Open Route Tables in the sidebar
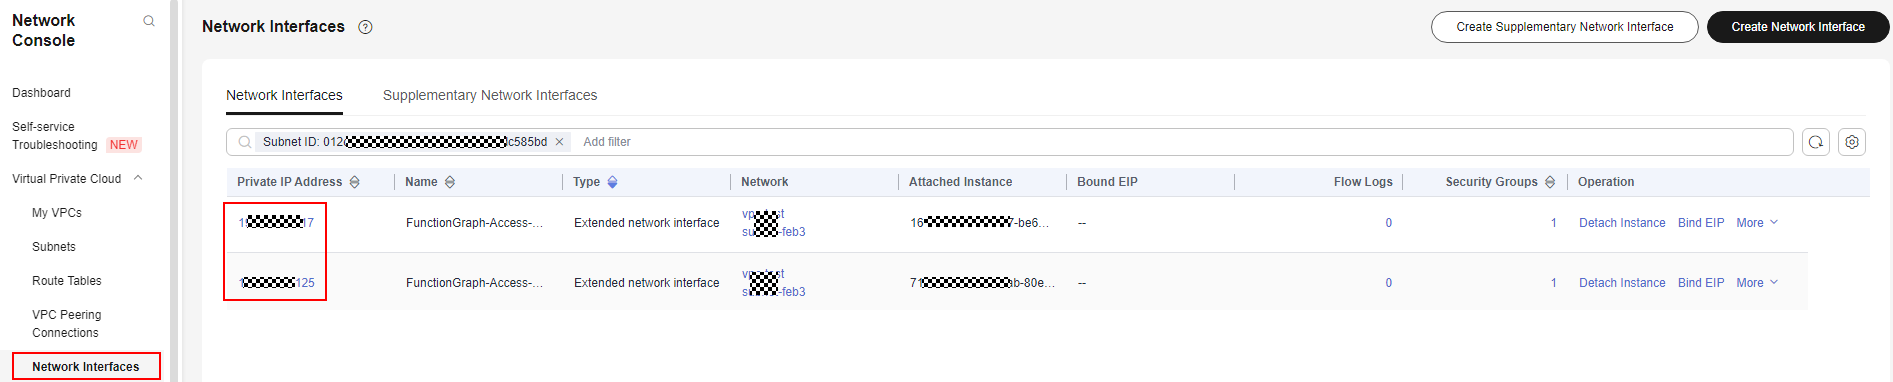The height and width of the screenshot is (382, 1893). pyautogui.click(x=67, y=281)
